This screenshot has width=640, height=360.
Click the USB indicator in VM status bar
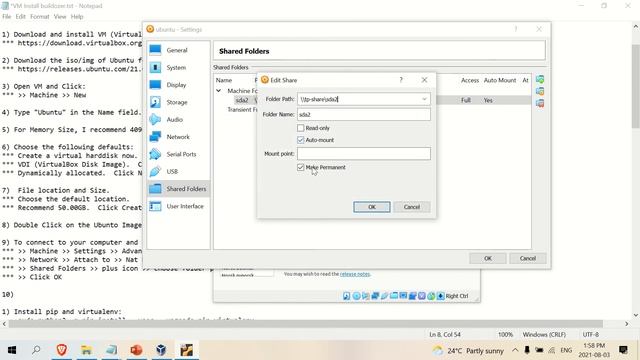384,296
